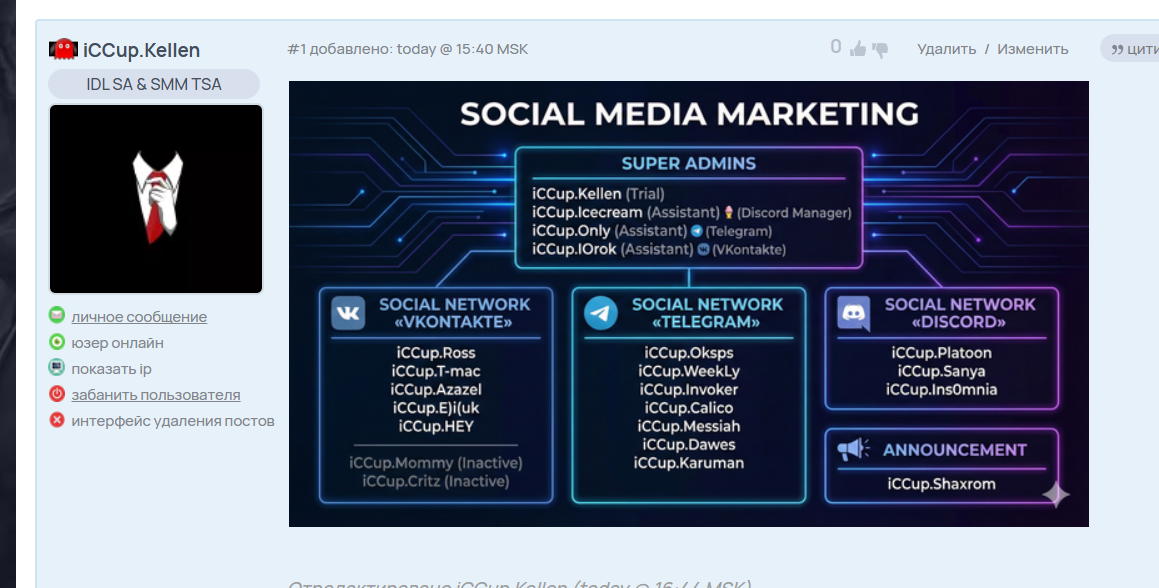The height and width of the screenshot is (588, 1159).
Task: Click the red ghost icon beside iCCup.Kellen
Action: tap(63, 50)
